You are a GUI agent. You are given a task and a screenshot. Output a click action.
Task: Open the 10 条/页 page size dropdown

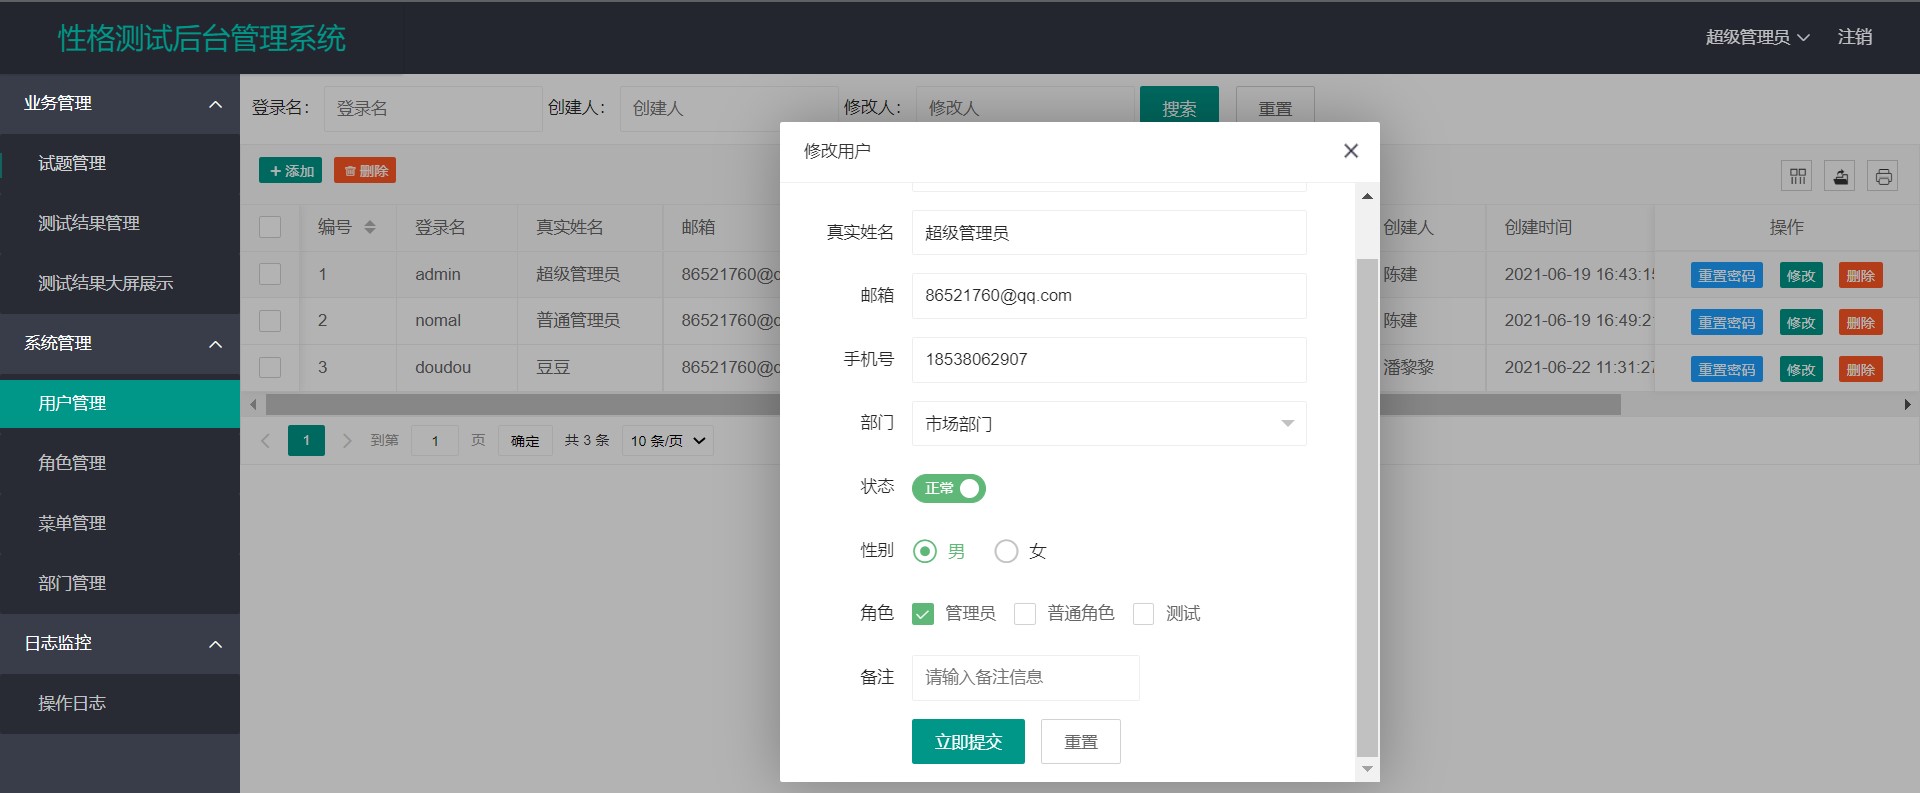(668, 441)
